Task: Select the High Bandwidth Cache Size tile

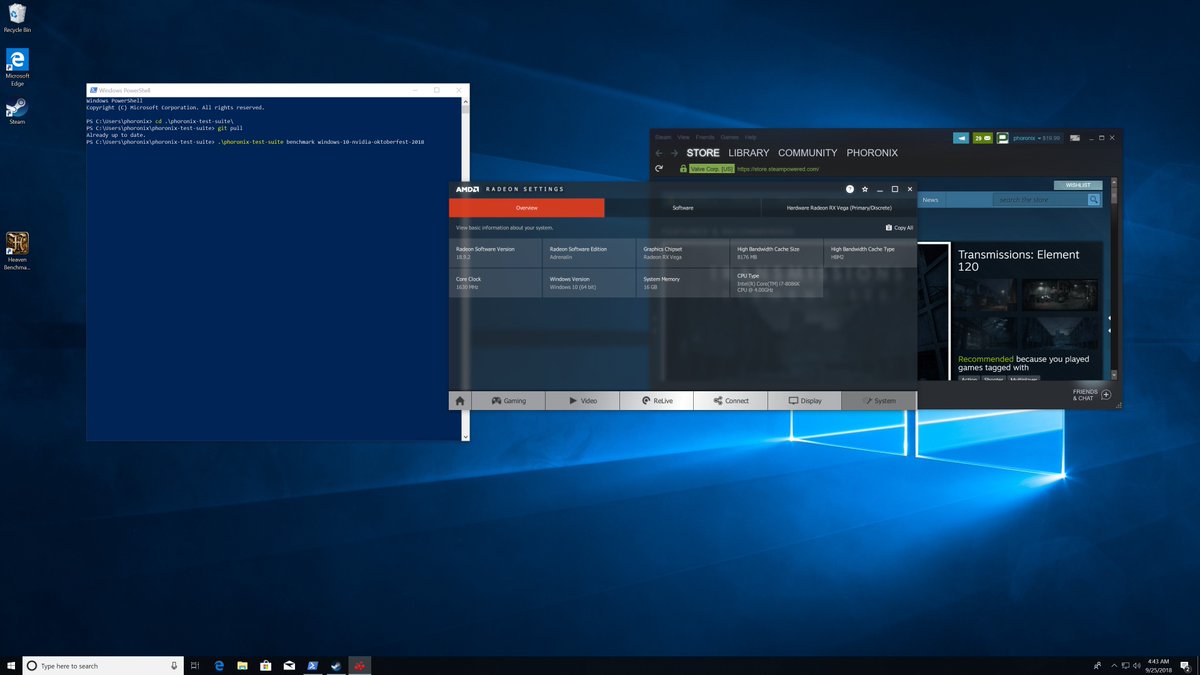Action: point(776,253)
